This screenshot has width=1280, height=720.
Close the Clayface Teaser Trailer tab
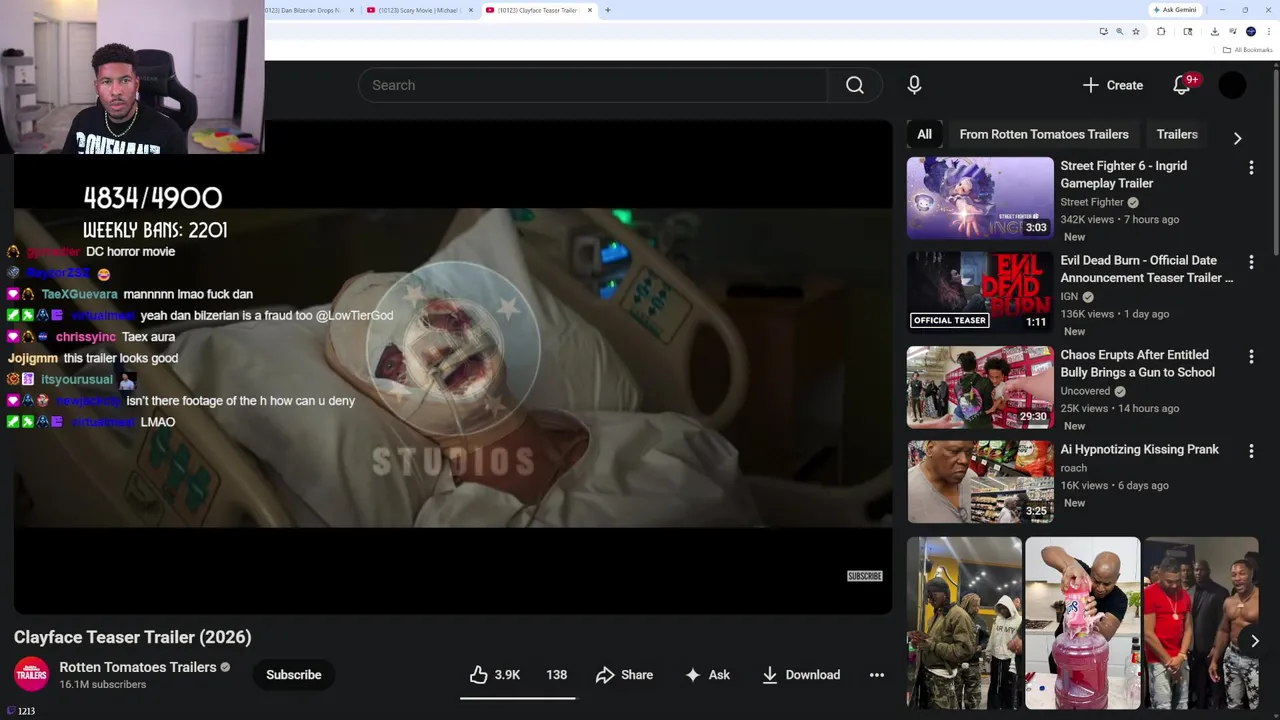(590, 10)
